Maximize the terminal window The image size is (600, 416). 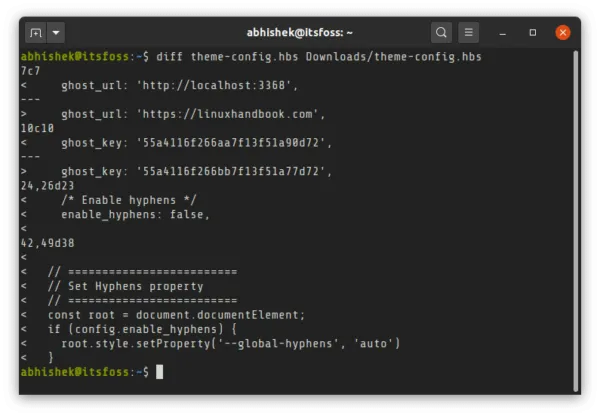[x=534, y=32]
